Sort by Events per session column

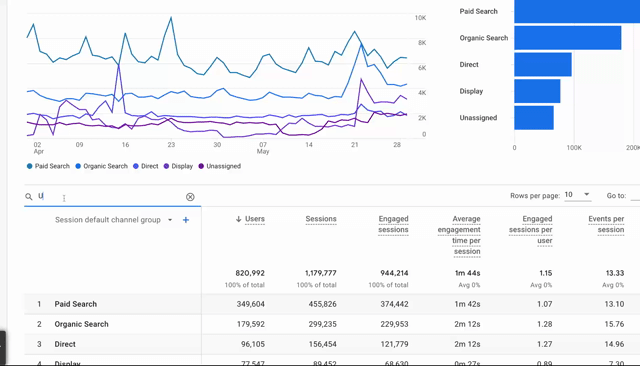(606, 224)
